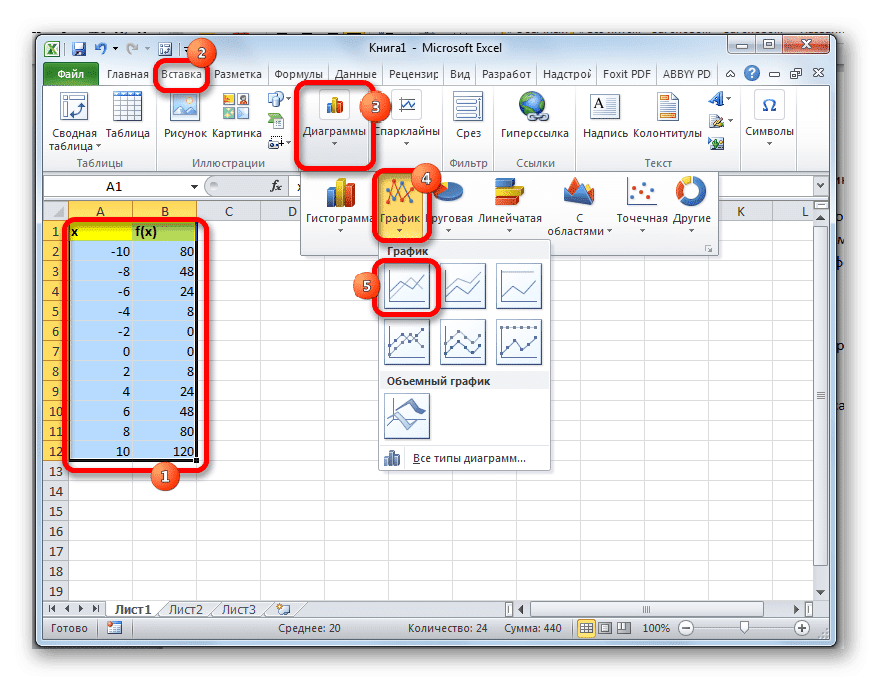The width and height of the screenshot is (876, 681).
Task: Click the Select All corner button
Action: pos(56,211)
